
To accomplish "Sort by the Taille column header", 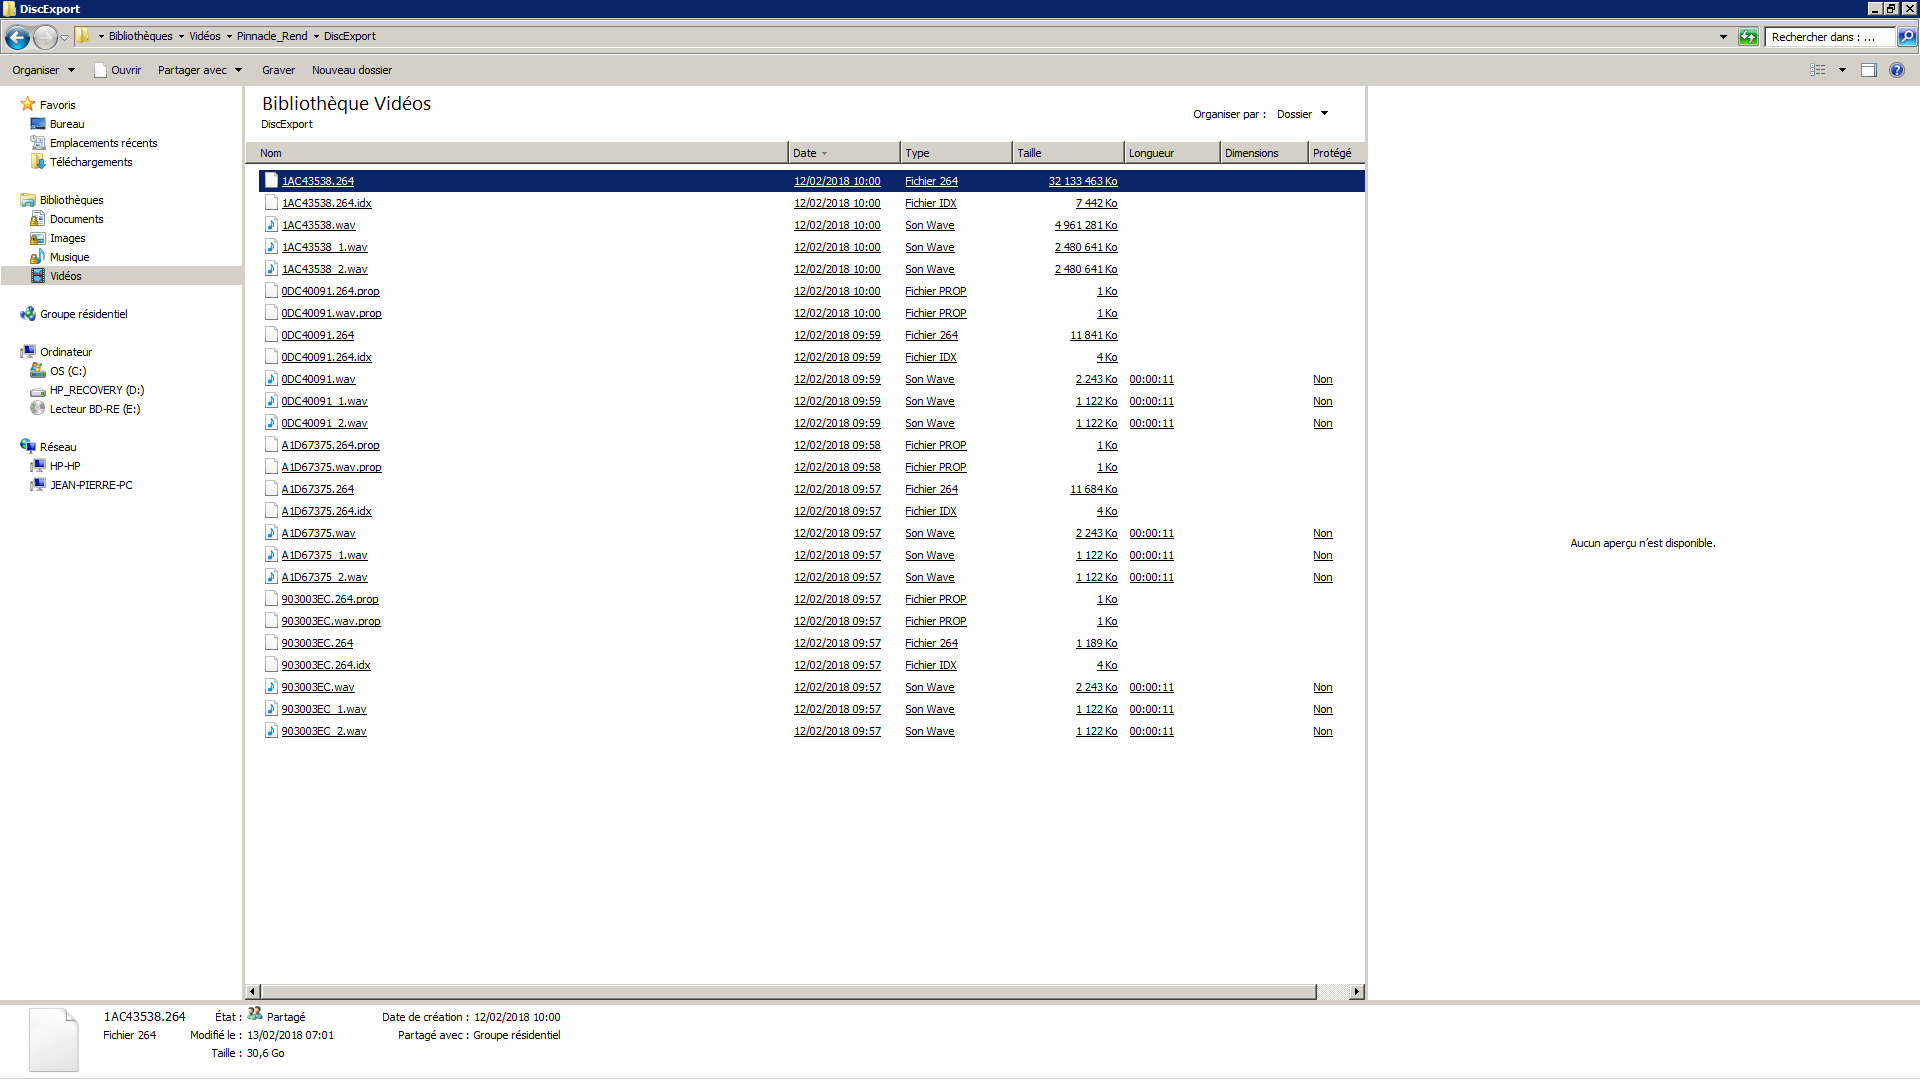I will (1066, 153).
